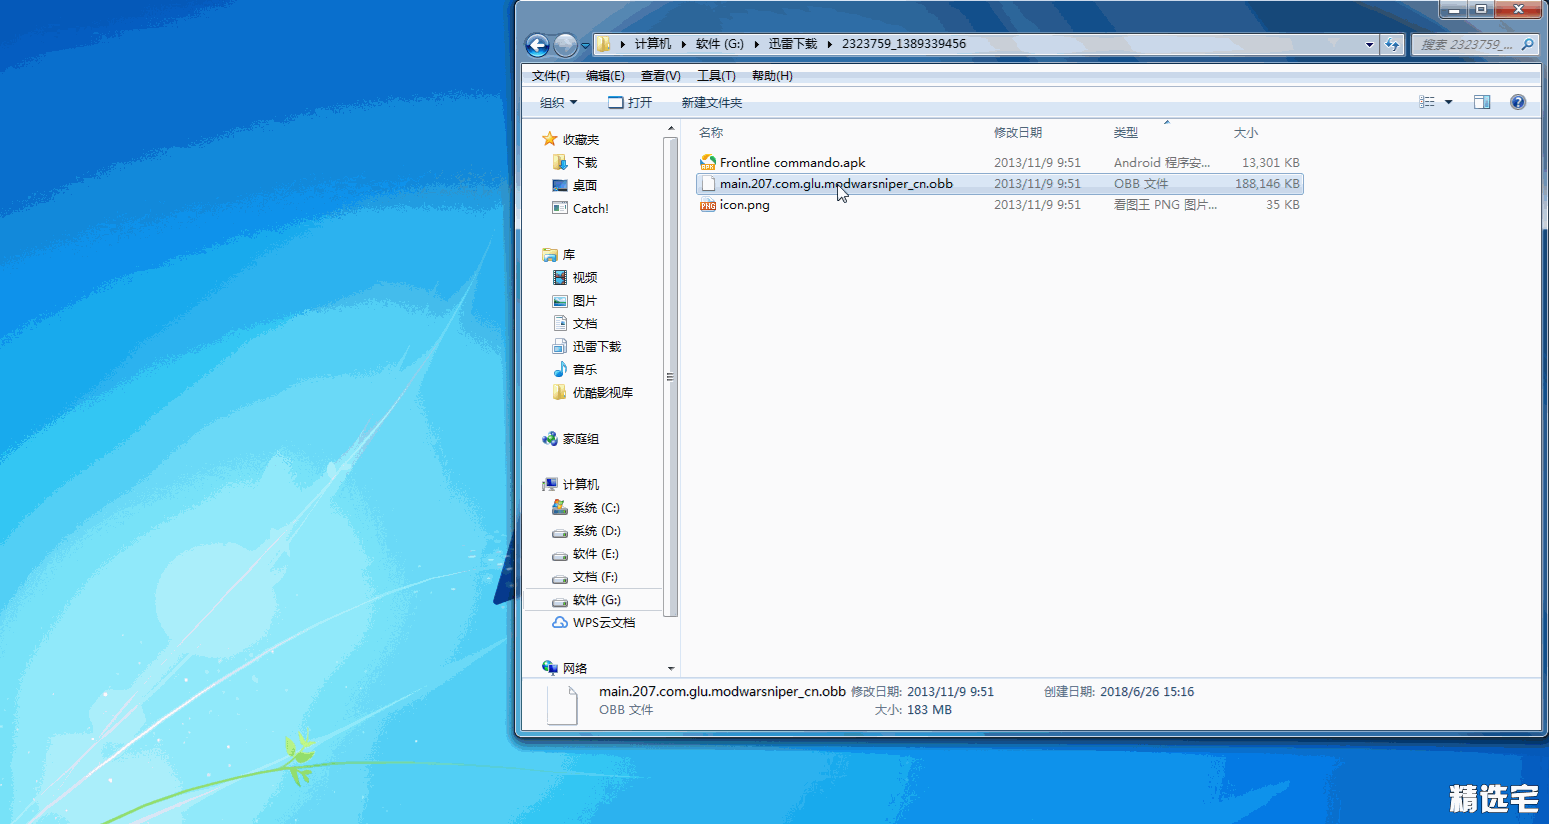Screen dimensions: 1549x824
Task: Click 软件 (G:) in the address bar path
Action: click(720, 44)
